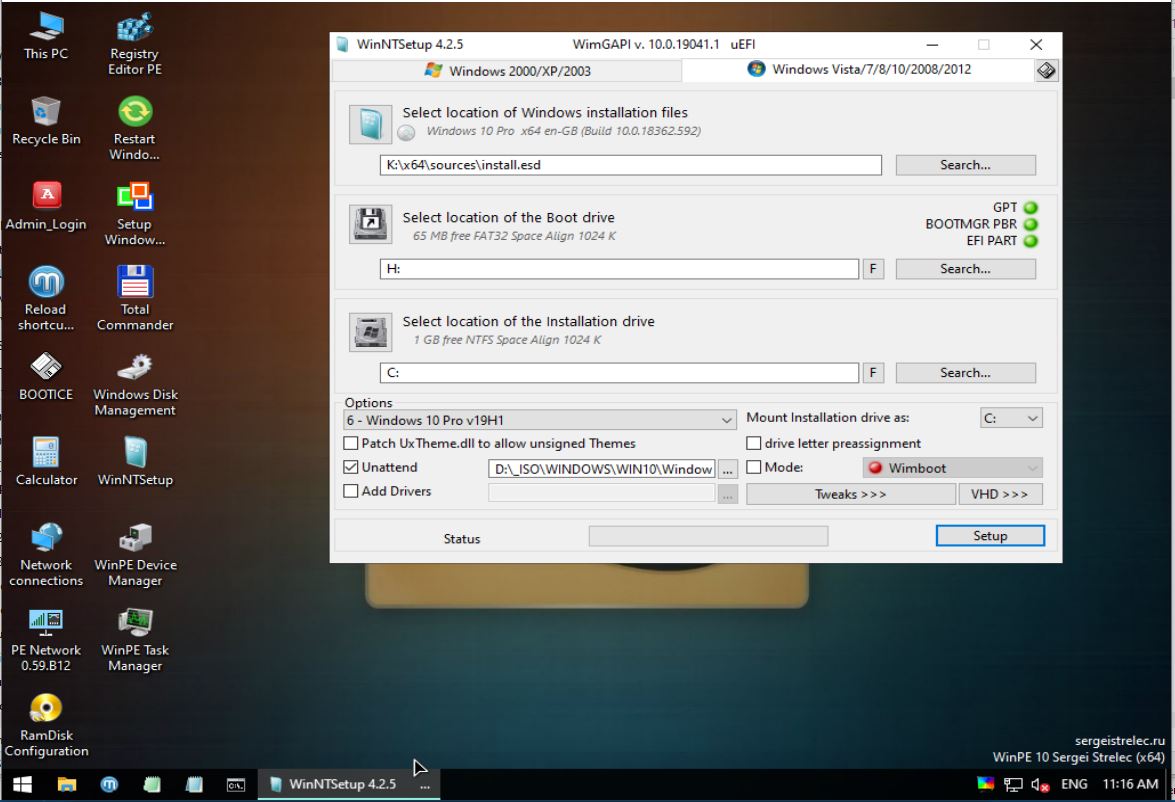Screen dimensions: 1175x802
Task: Expand the Wimboot mode dropdown
Action: [951, 467]
